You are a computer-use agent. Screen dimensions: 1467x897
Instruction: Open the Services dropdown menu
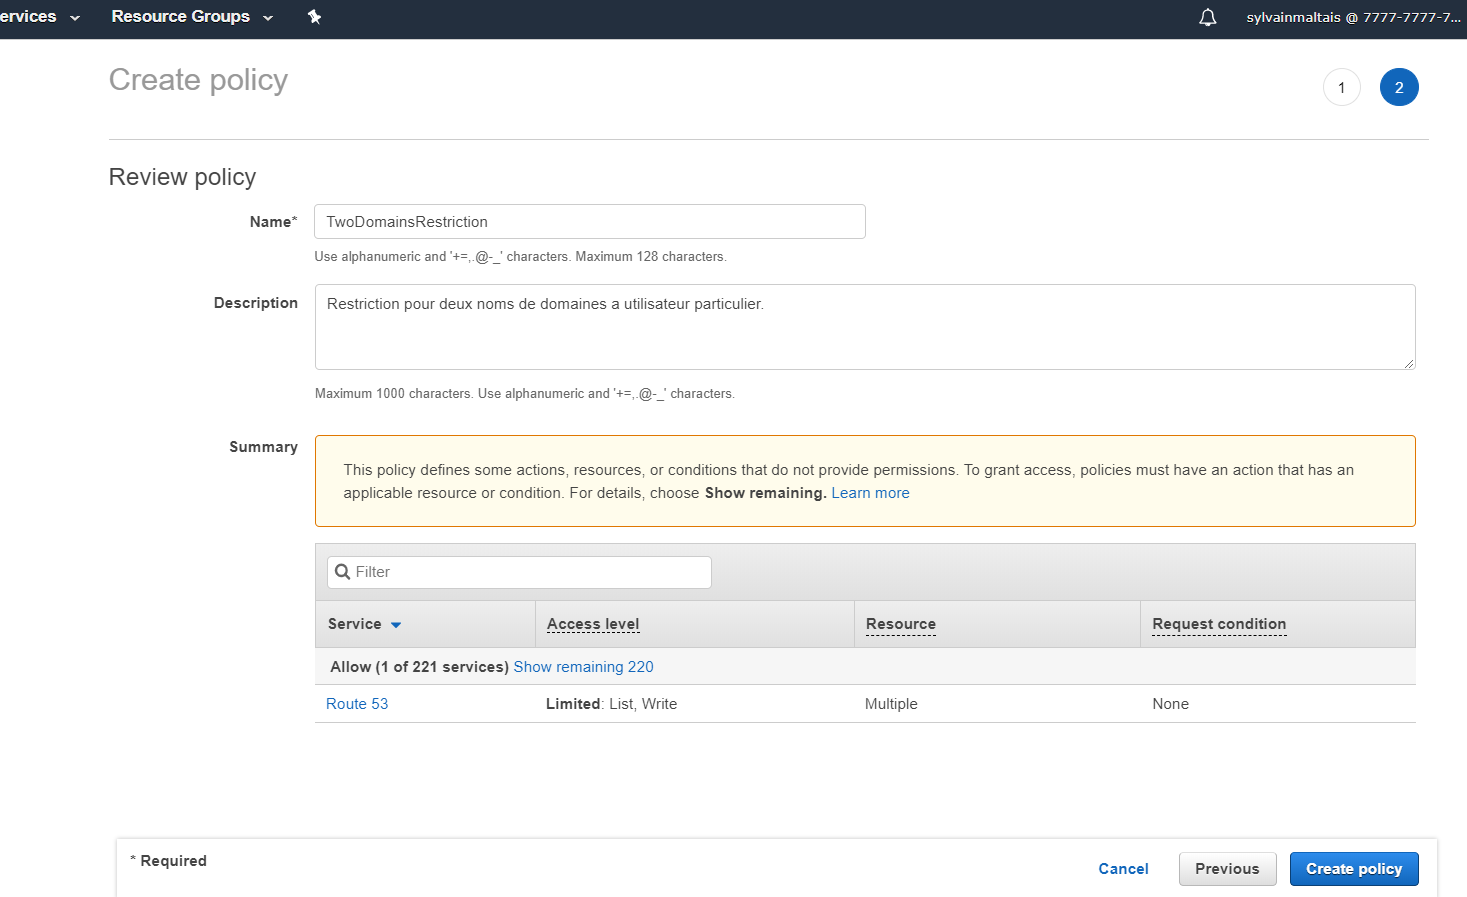click(38, 17)
